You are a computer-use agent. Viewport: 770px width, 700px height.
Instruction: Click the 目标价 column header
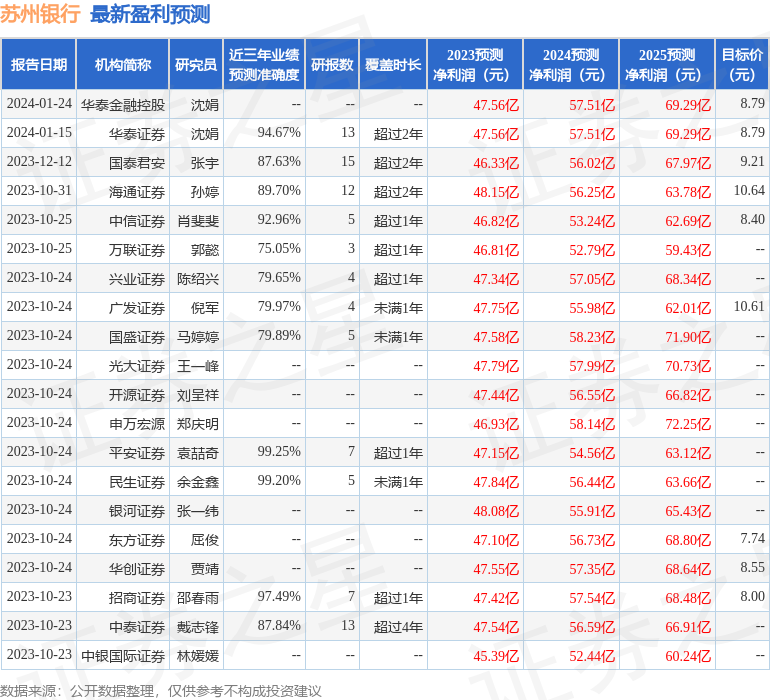tap(742, 64)
